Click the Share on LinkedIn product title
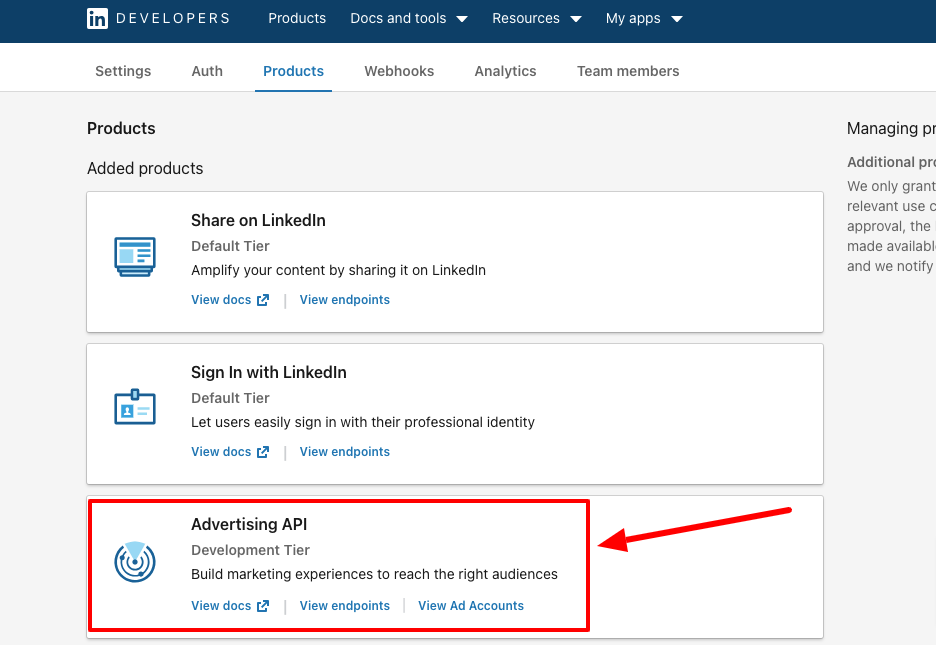The height and width of the screenshot is (645, 936). point(258,221)
